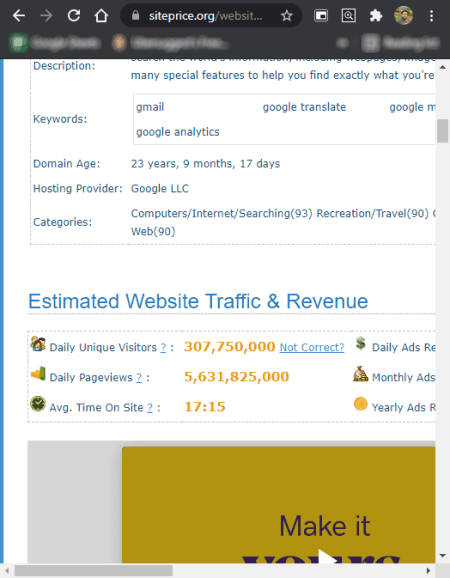This screenshot has width=450, height=578.
Task: Click the padlock site security icon
Action: tap(136, 15)
